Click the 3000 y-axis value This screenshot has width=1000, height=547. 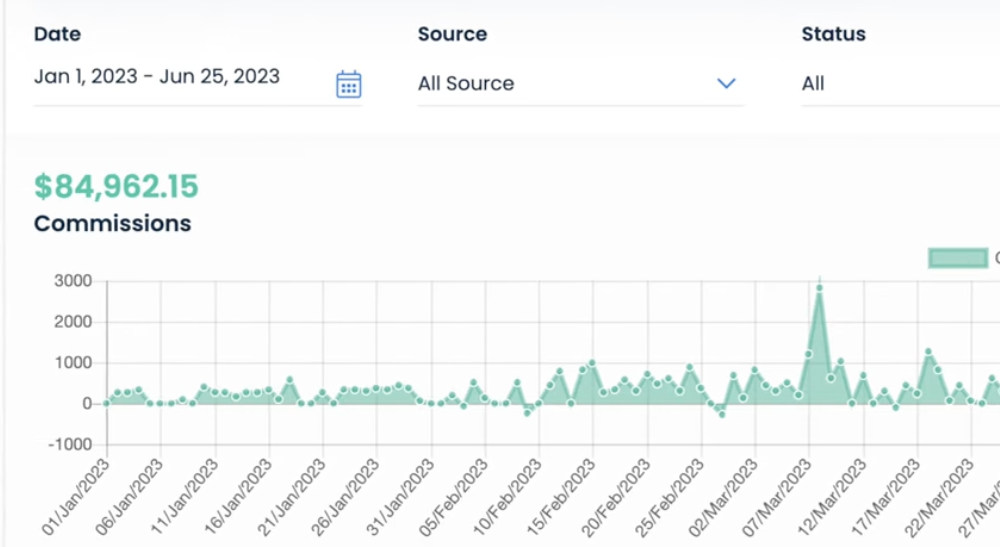(x=73, y=281)
